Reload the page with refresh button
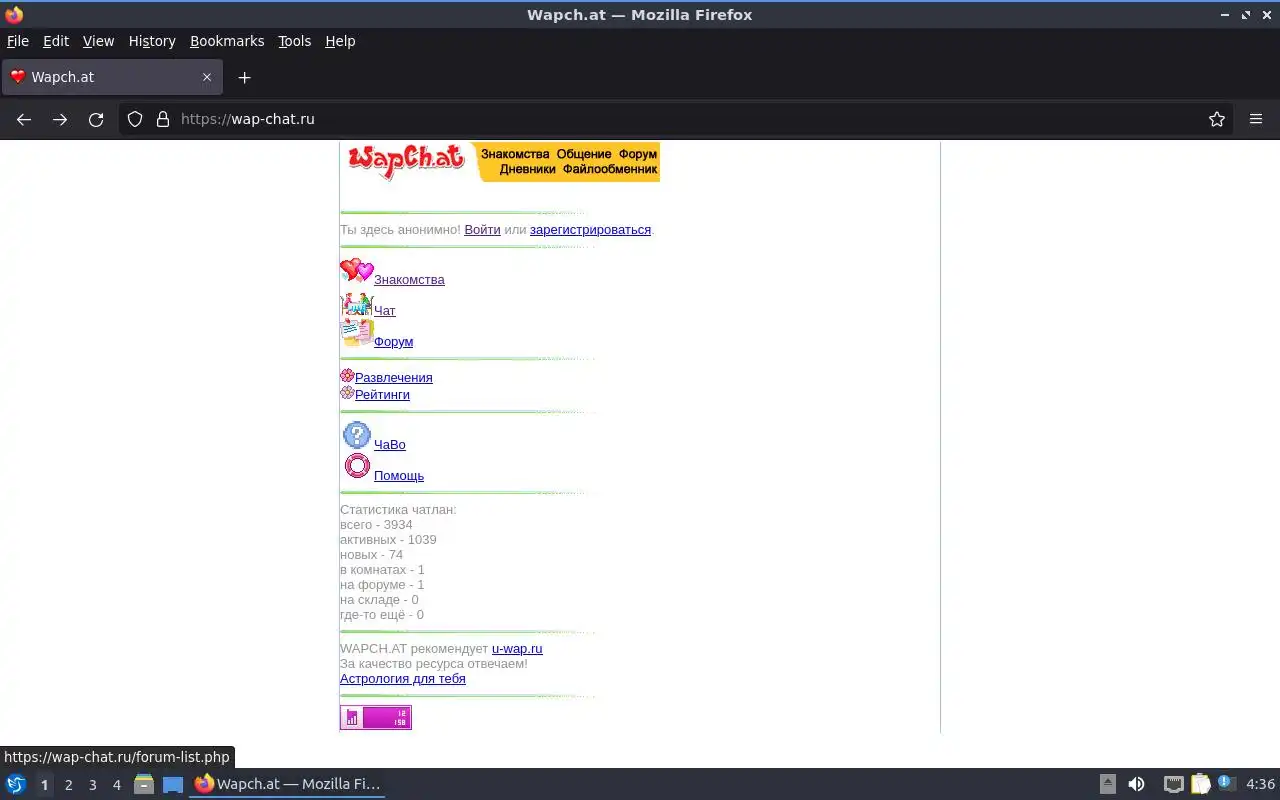Viewport: 1280px width, 800px height. (96, 119)
